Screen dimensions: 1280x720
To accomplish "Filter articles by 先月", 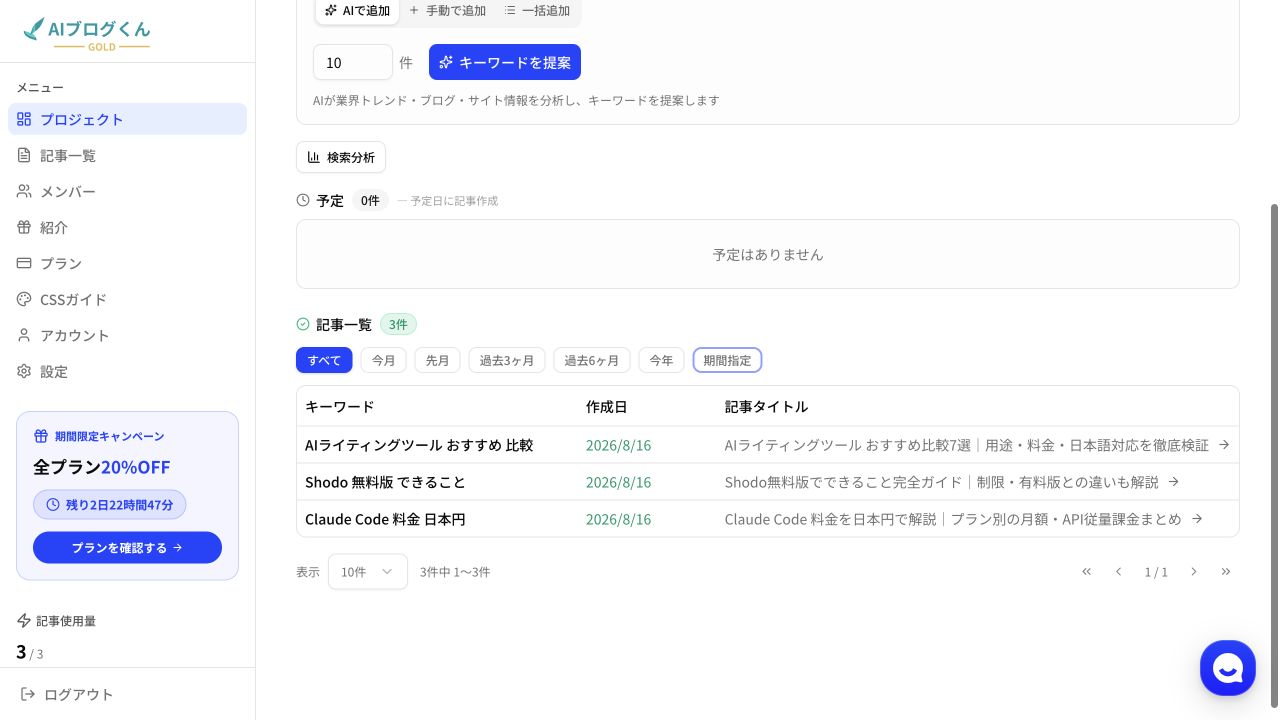I will [438, 360].
